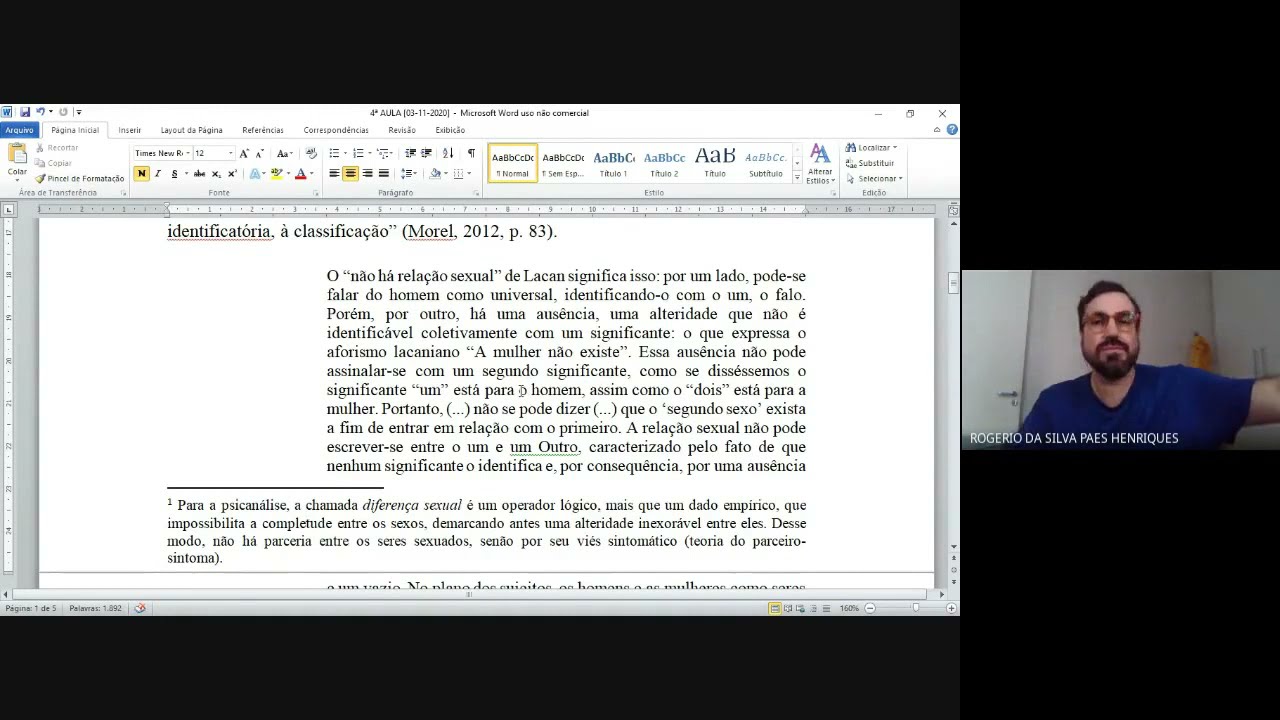Viewport: 1280px width, 720px height.
Task: Align text left
Action: [x=334, y=174]
